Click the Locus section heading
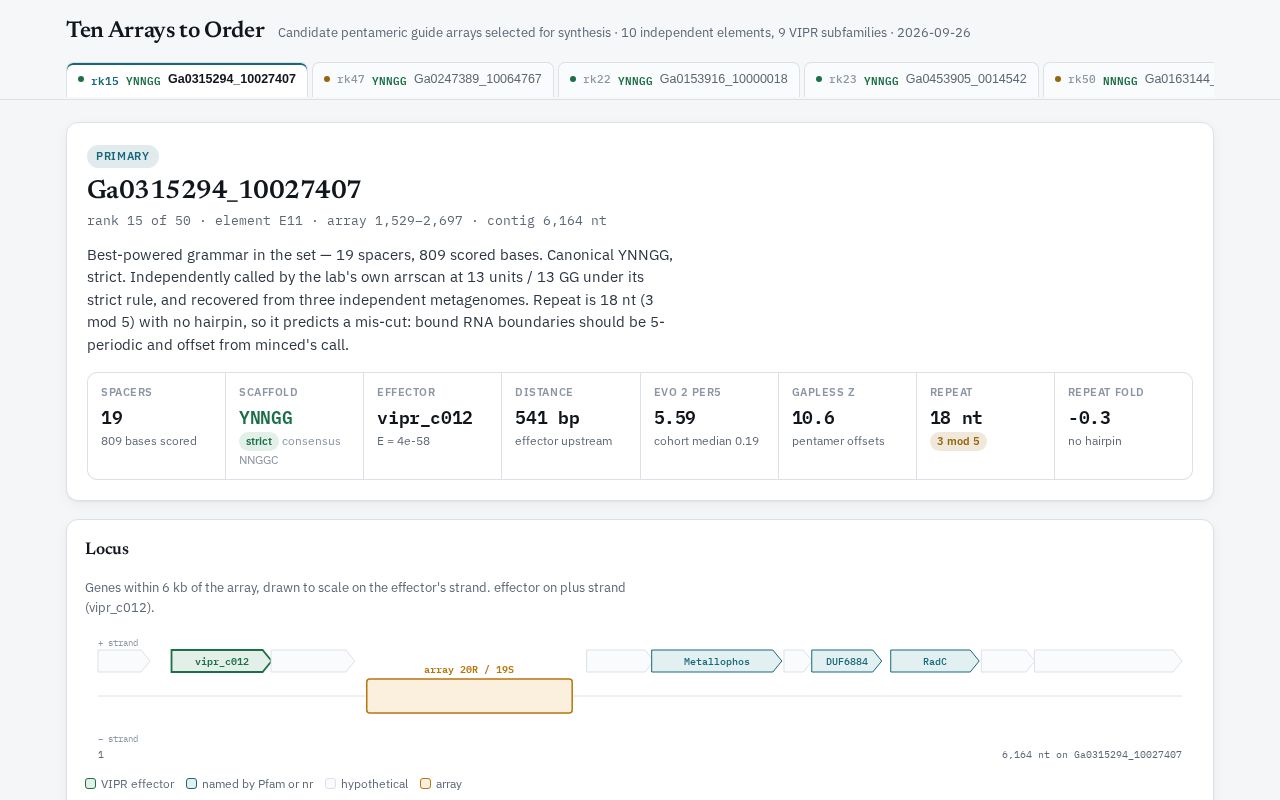1280x800 pixels. (x=107, y=548)
